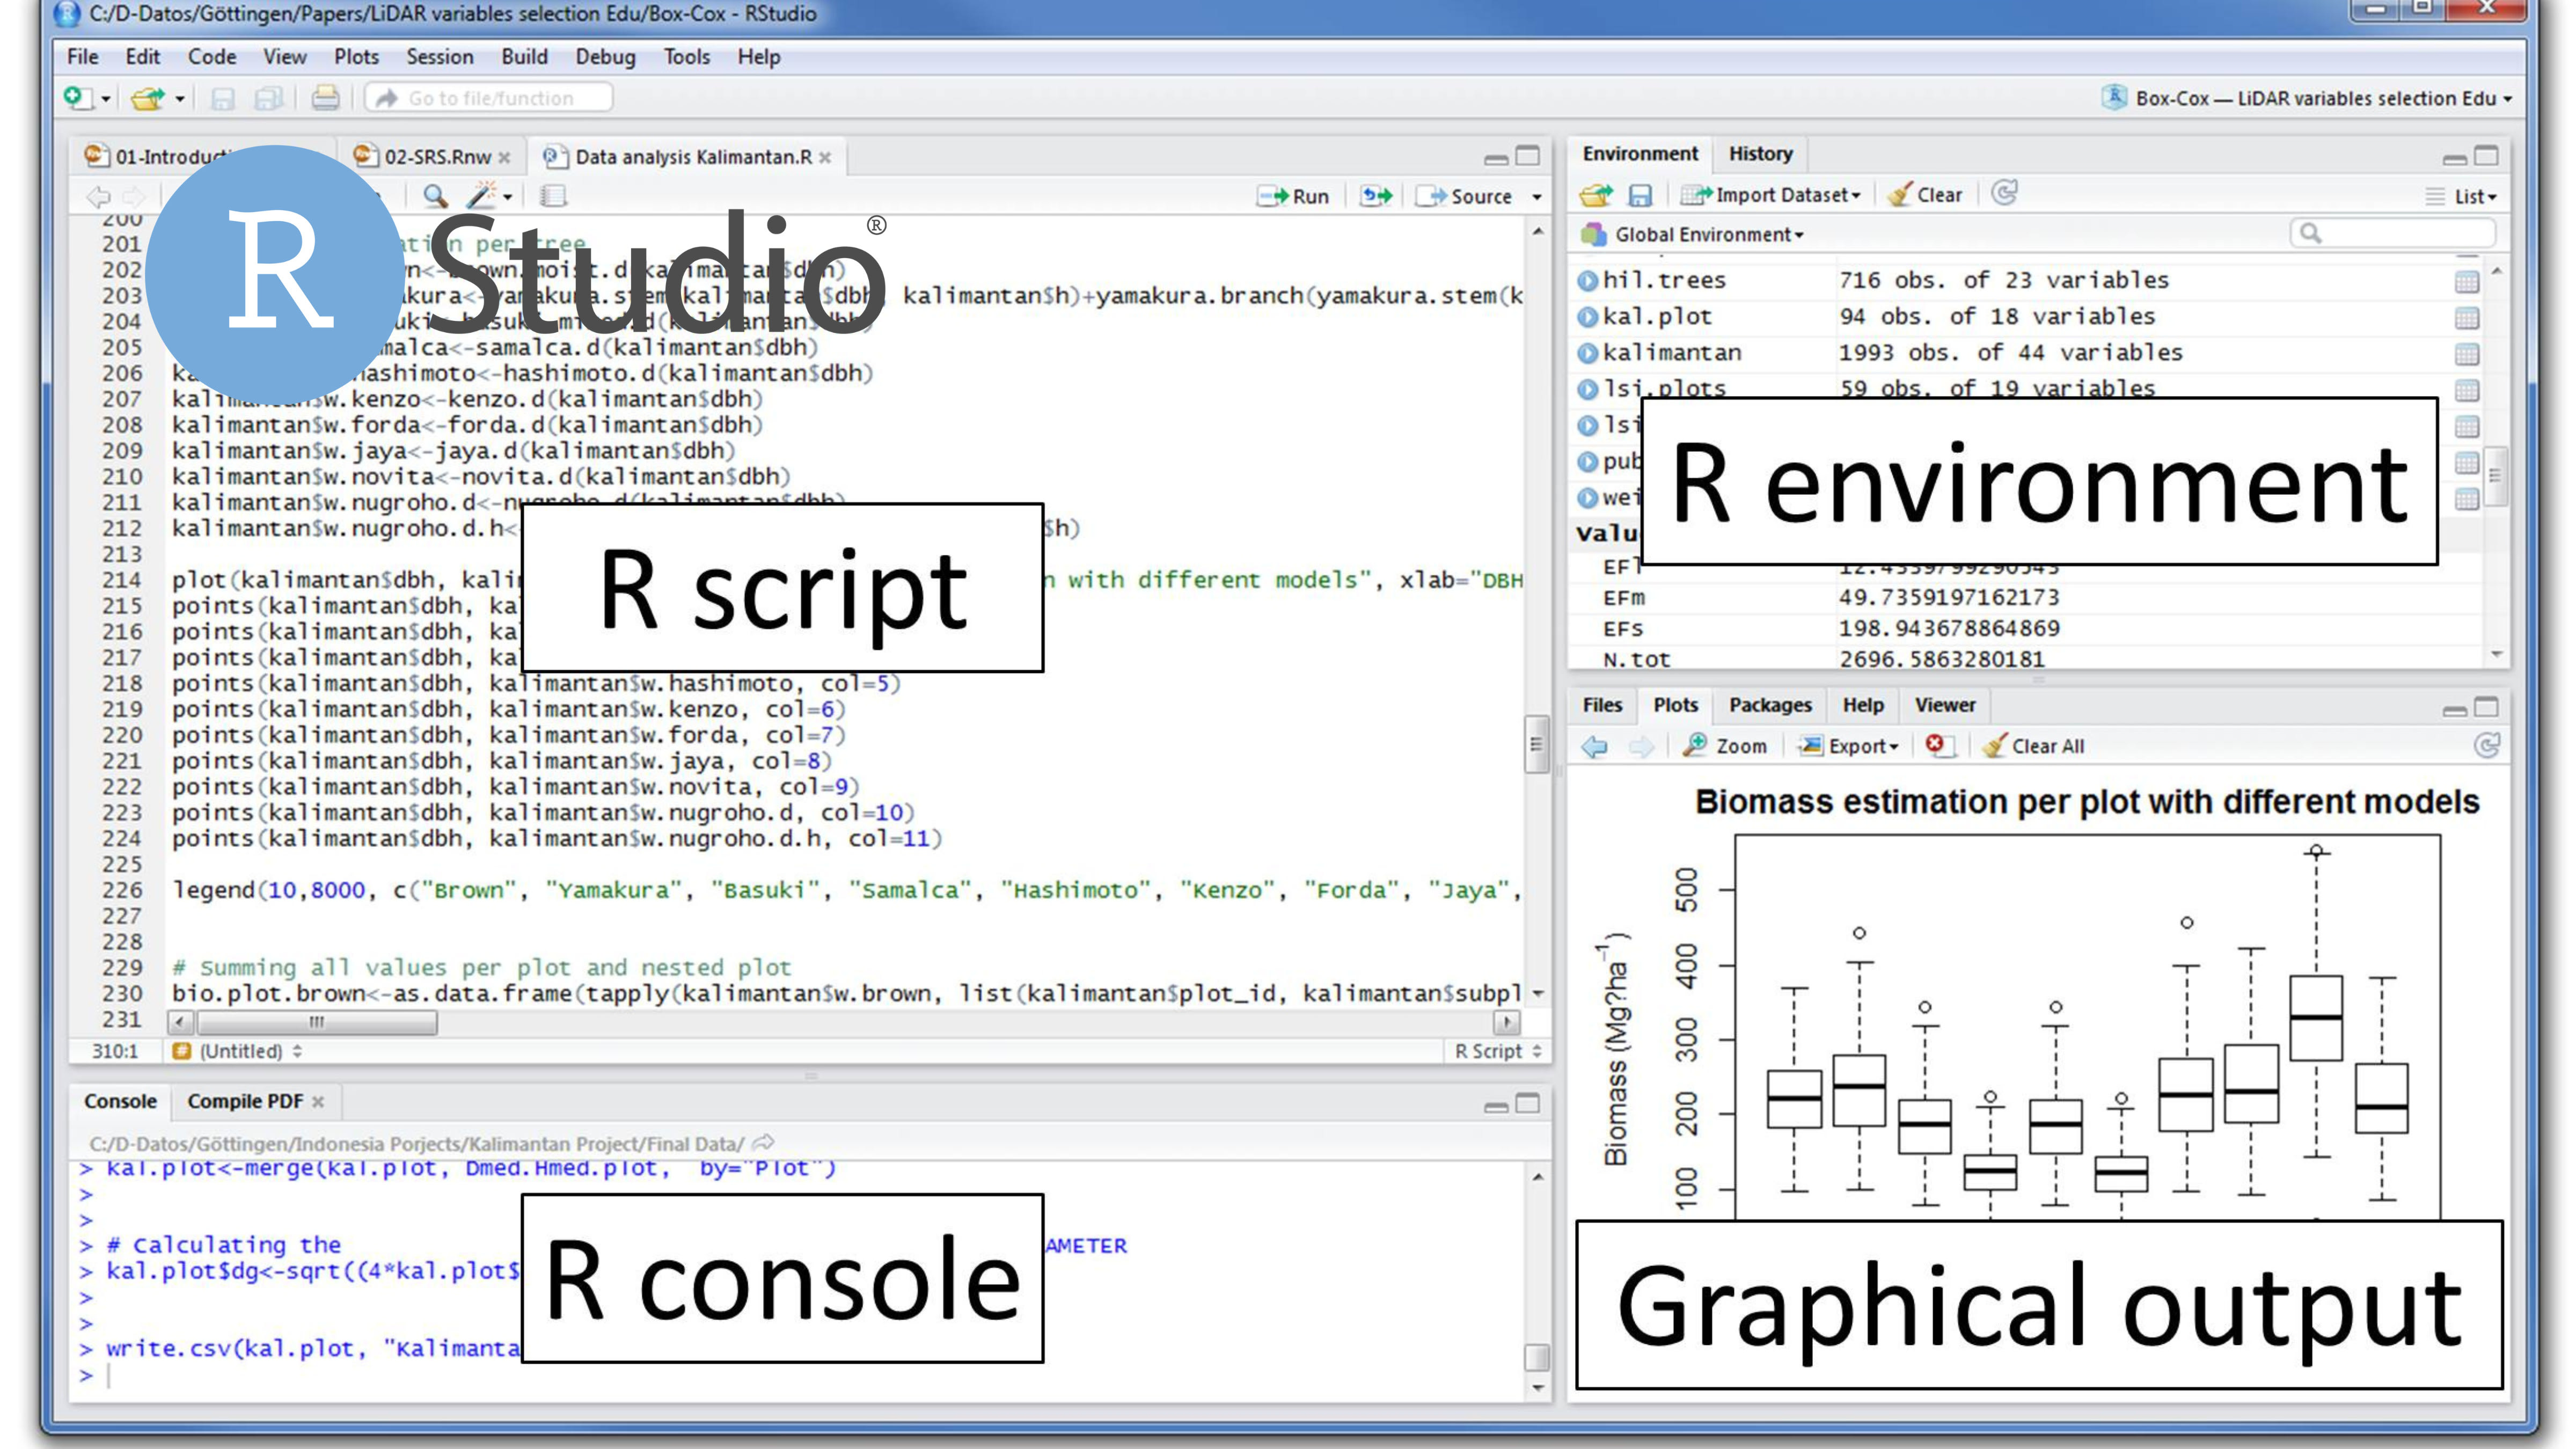Open the List view mode dropdown
This screenshot has height=1449, width=2576.
pyautogui.click(x=2462, y=196)
